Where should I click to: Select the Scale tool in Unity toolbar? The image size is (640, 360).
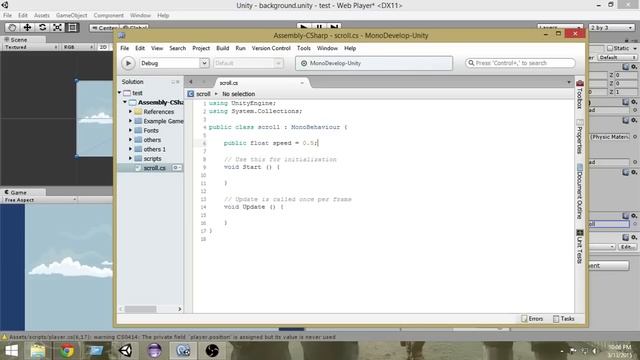tap(58, 27)
